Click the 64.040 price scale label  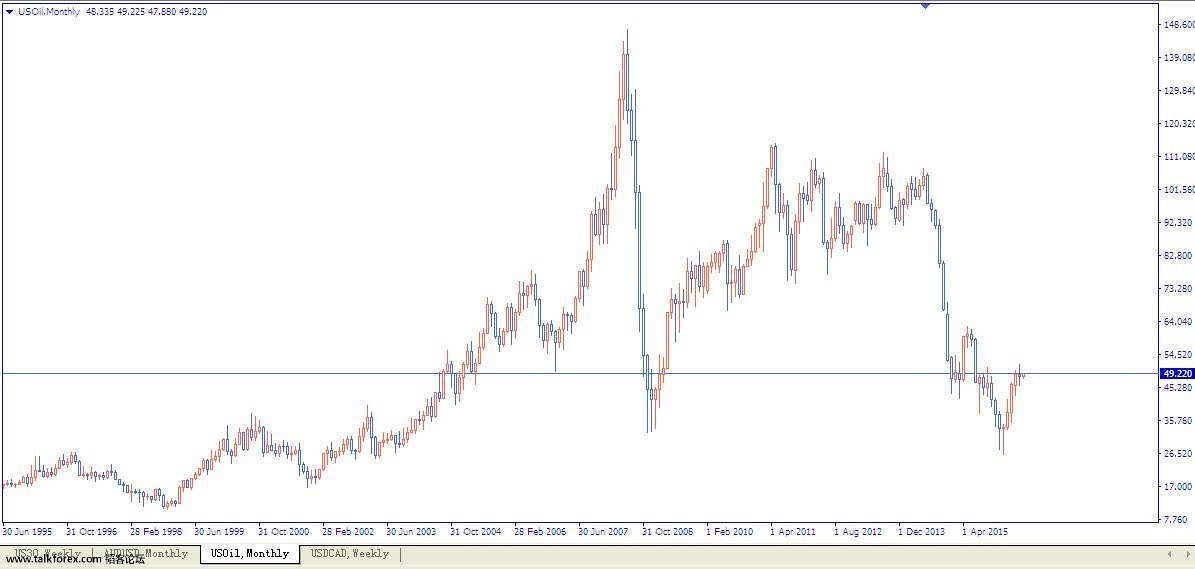coord(1178,321)
